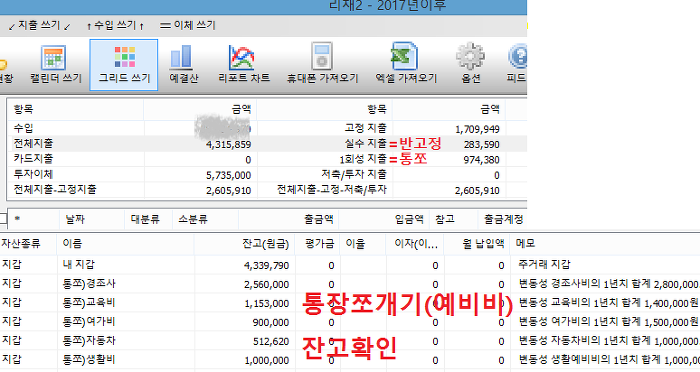This screenshot has width=700, height=372.
Task: Click 카드지출 summary row label
Action: coord(33,159)
